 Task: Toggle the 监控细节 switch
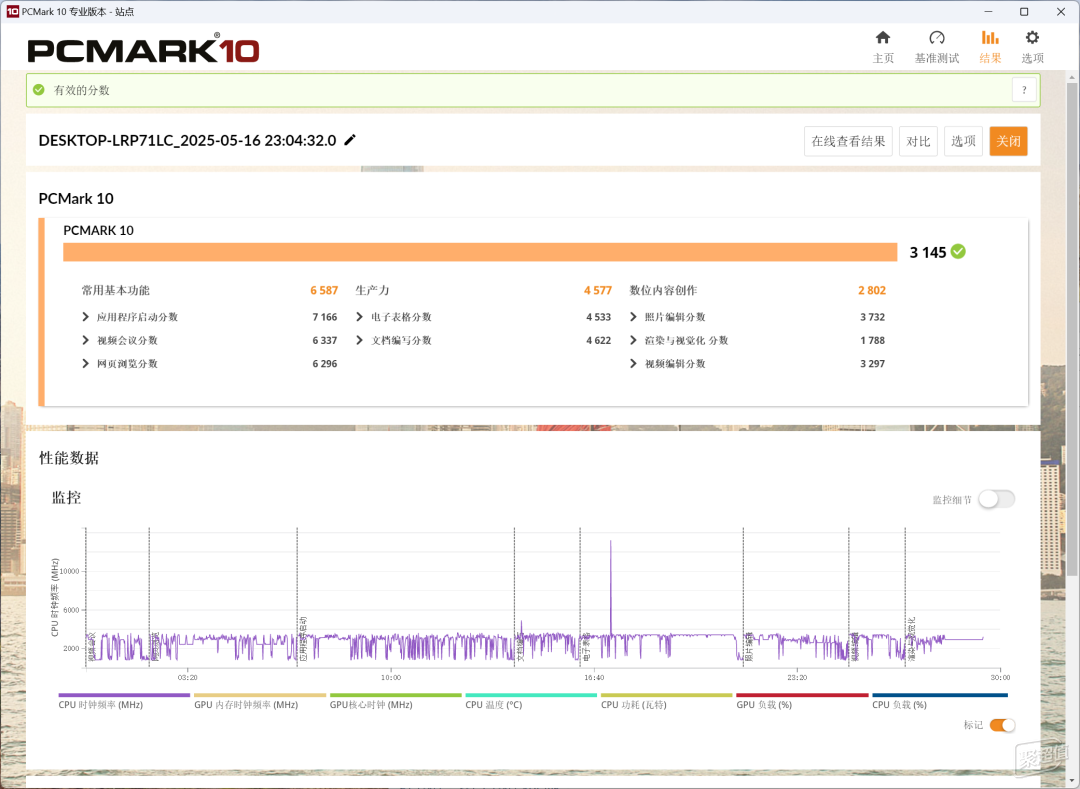pos(997,499)
